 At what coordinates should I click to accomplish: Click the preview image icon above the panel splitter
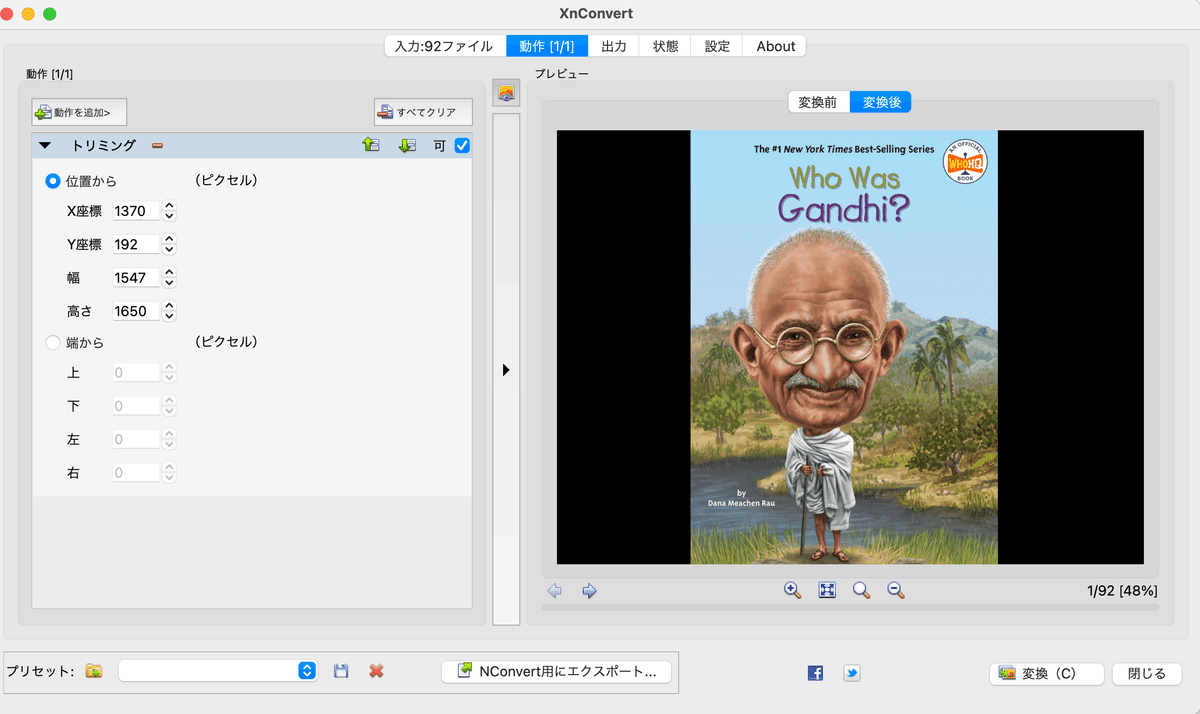pyautogui.click(x=507, y=94)
